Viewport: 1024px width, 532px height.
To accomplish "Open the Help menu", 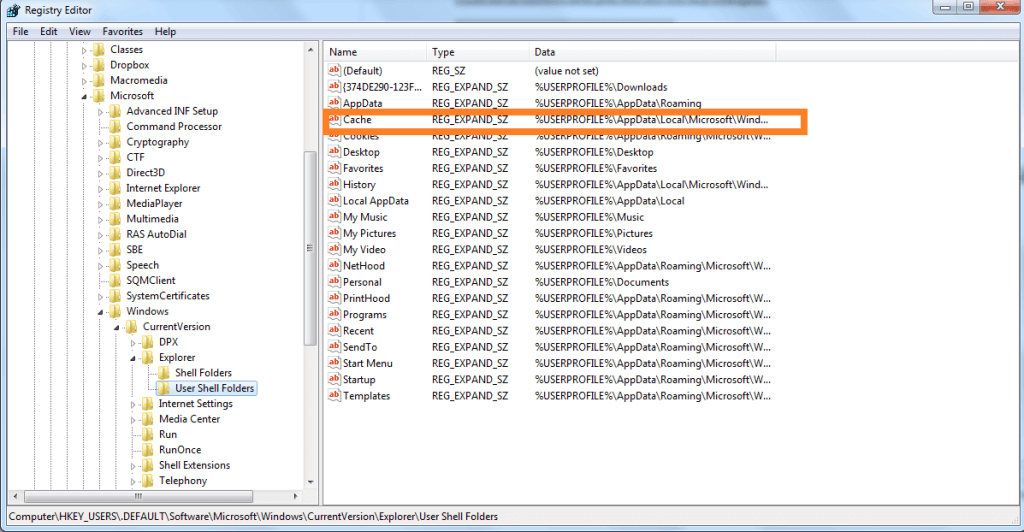I will tap(165, 31).
